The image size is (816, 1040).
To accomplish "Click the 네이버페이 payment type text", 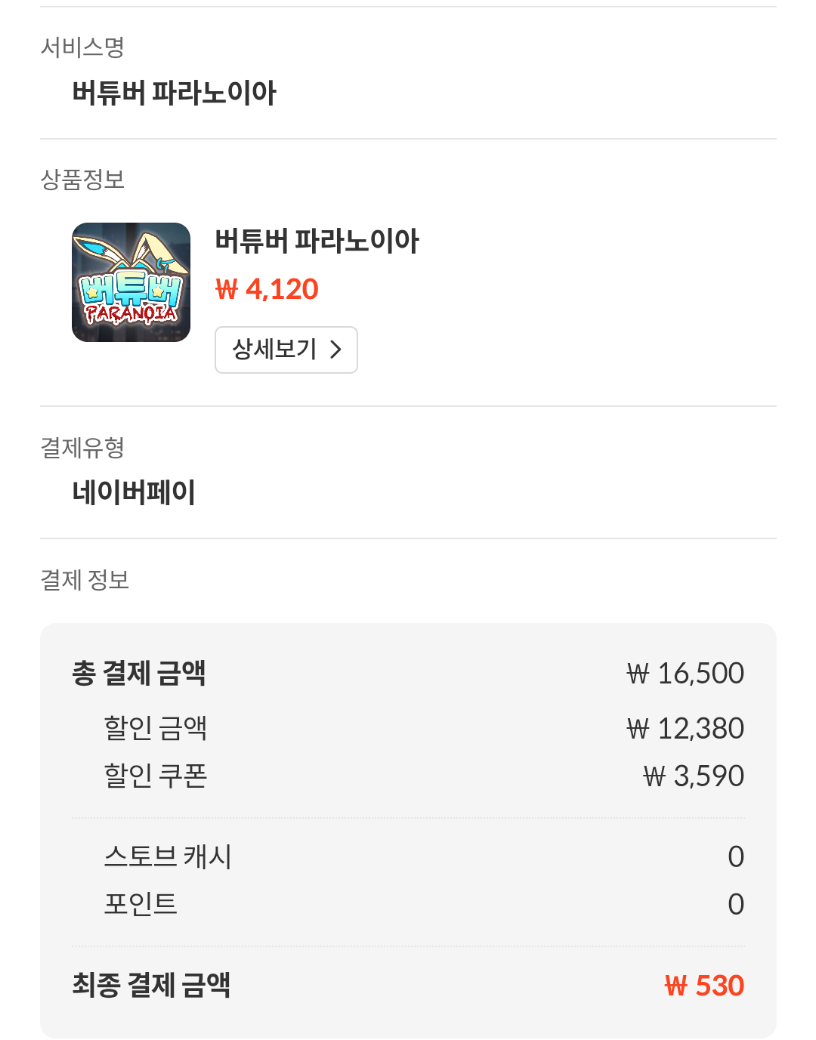I will point(133,492).
